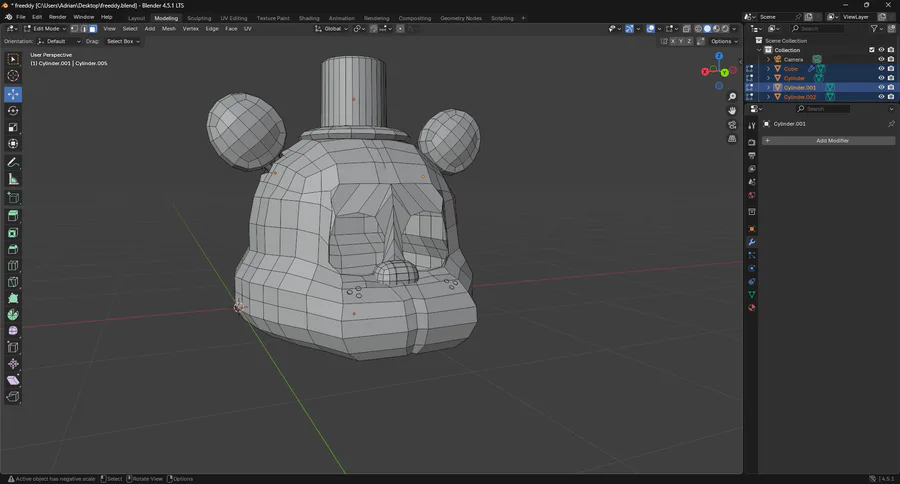Image resolution: width=900 pixels, height=484 pixels.
Task: Click the zoom view magnifier icon
Action: click(x=732, y=97)
